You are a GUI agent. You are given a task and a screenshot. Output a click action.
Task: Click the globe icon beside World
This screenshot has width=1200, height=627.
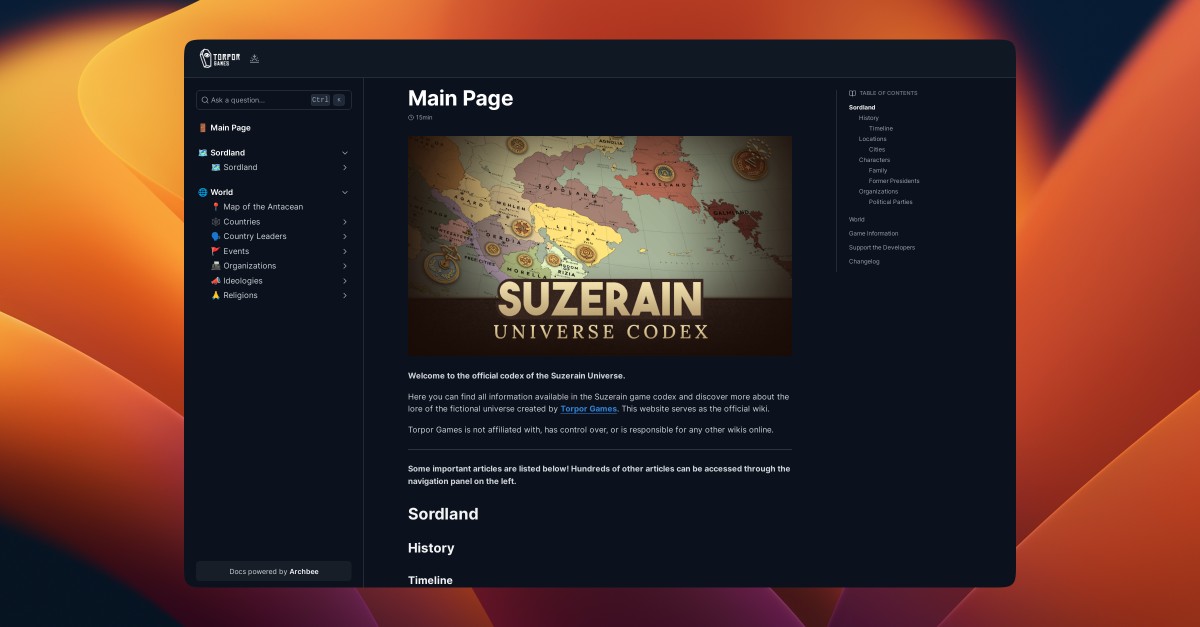pos(203,192)
